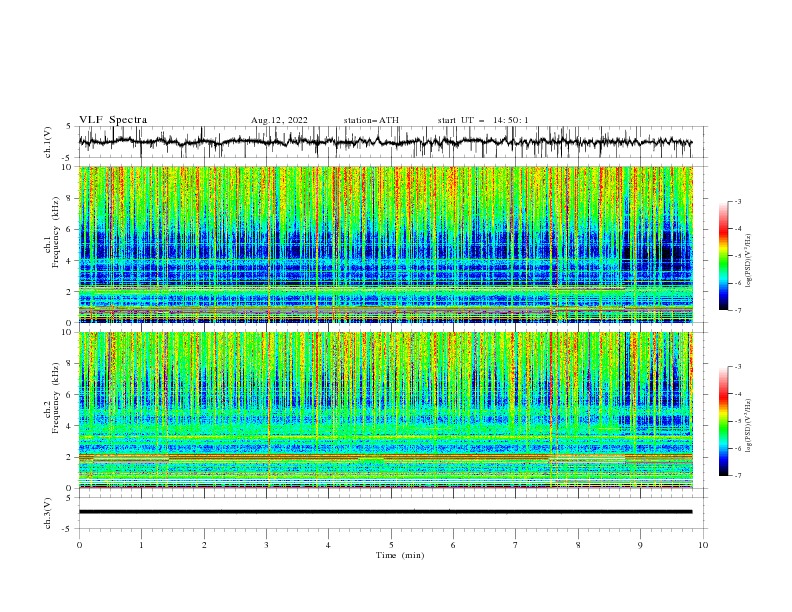
Task: Click the "ch.3(V)" axis label
Action: pos(48,513)
